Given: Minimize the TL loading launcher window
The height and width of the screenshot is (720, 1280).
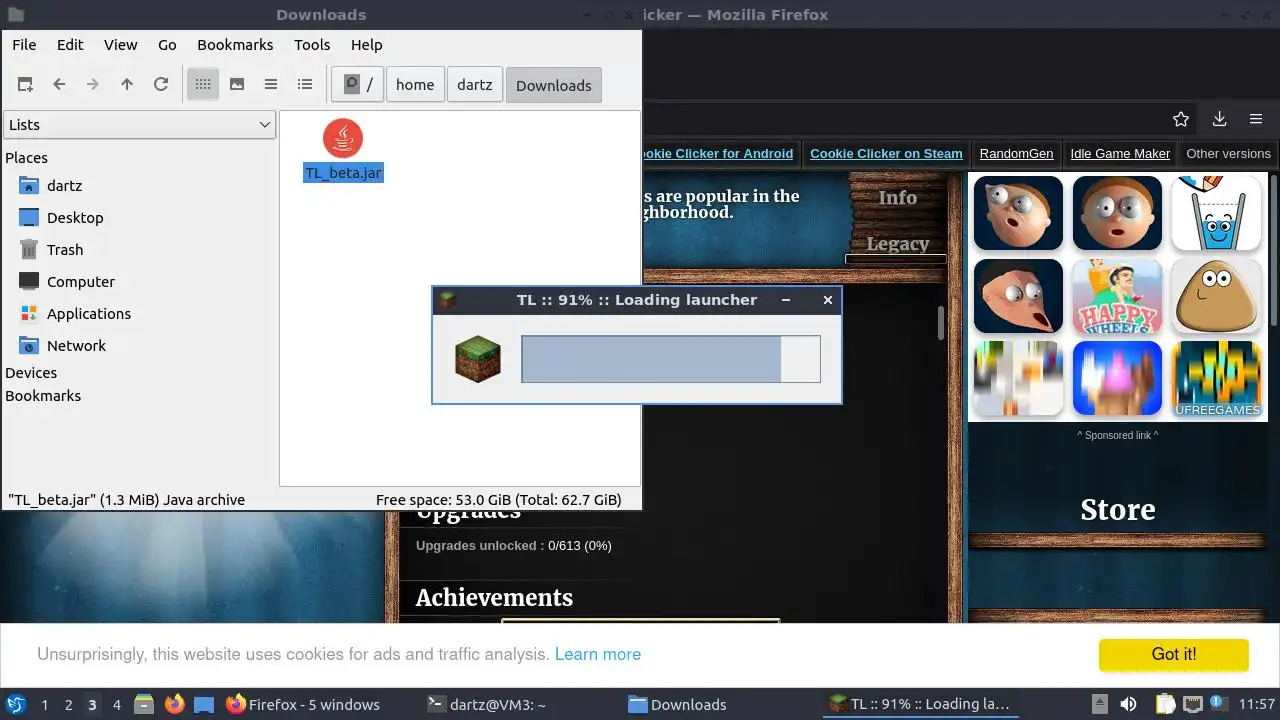Looking at the screenshot, I should [x=786, y=300].
